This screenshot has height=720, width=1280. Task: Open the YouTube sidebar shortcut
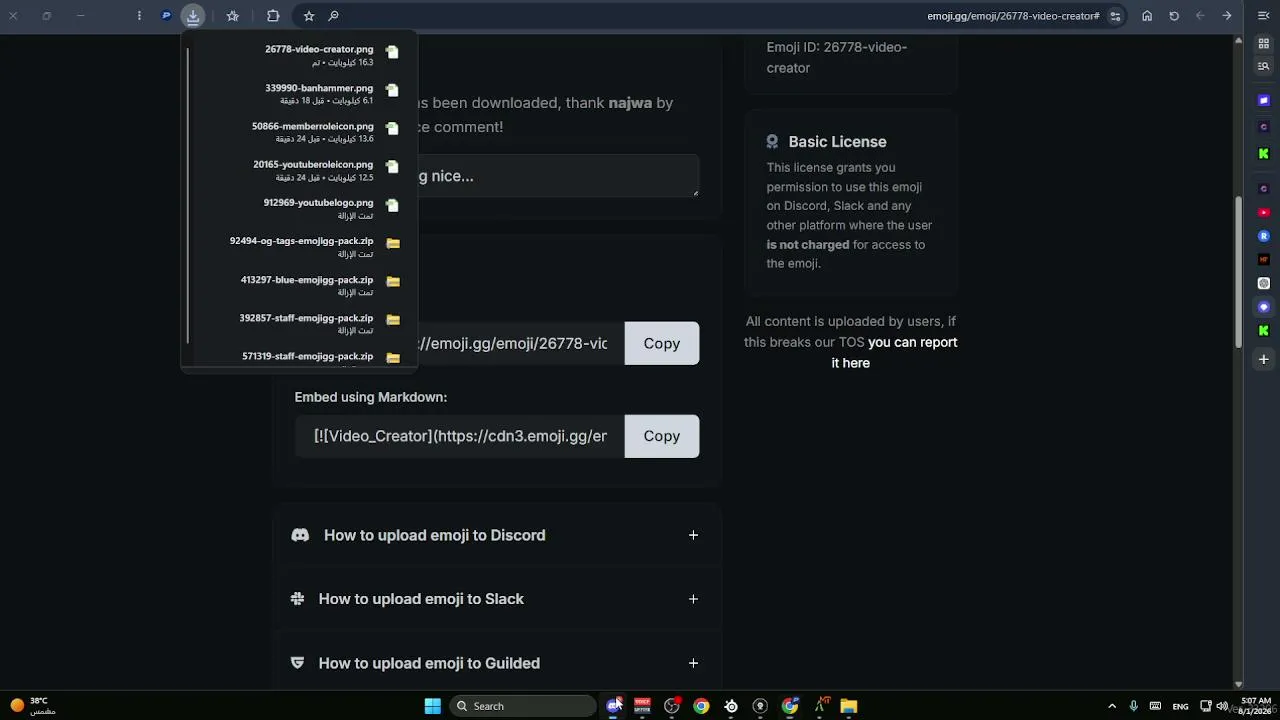[1264, 212]
